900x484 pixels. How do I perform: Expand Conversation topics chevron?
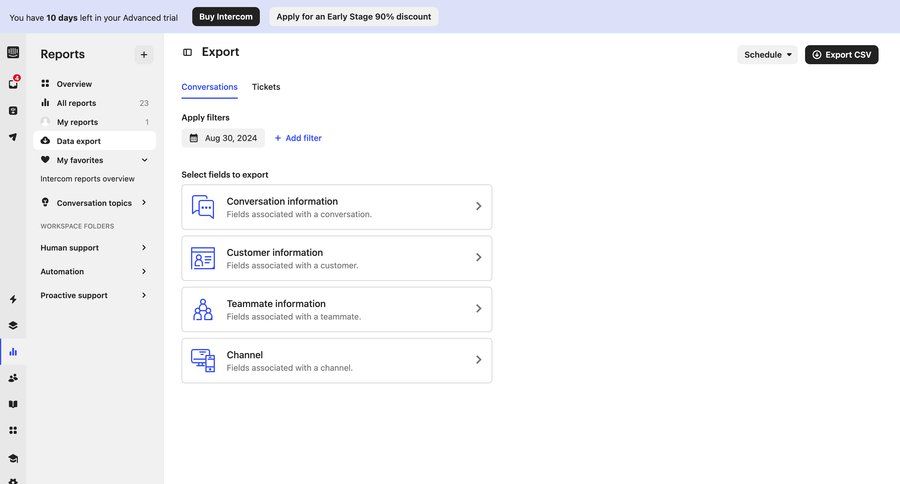pyautogui.click(x=144, y=202)
